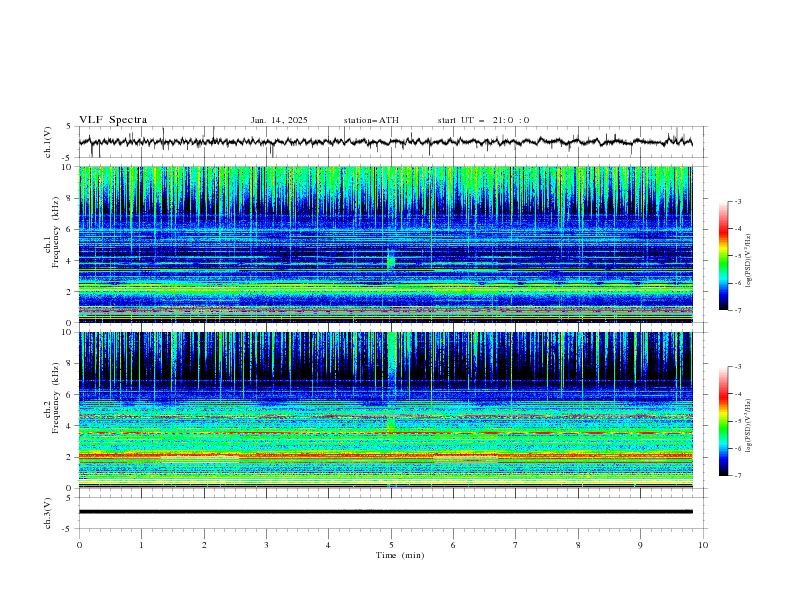
Task: Click the date 'Jan. 14, 2025'
Action: click(x=279, y=120)
